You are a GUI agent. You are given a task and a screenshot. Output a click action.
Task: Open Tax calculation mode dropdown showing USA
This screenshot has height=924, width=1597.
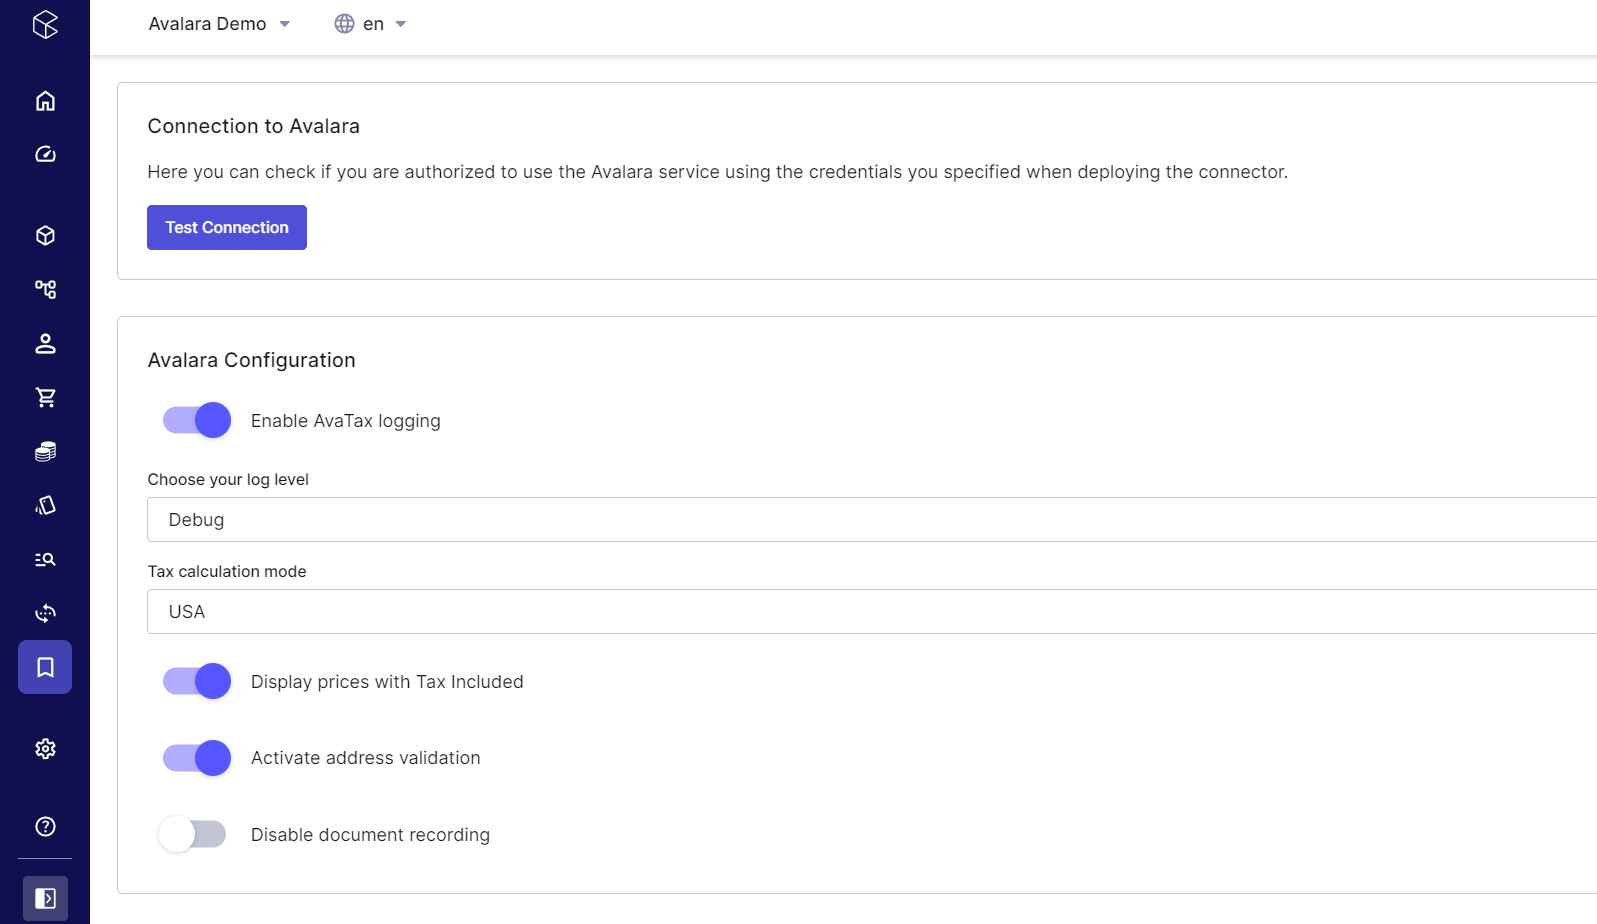click(872, 612)
